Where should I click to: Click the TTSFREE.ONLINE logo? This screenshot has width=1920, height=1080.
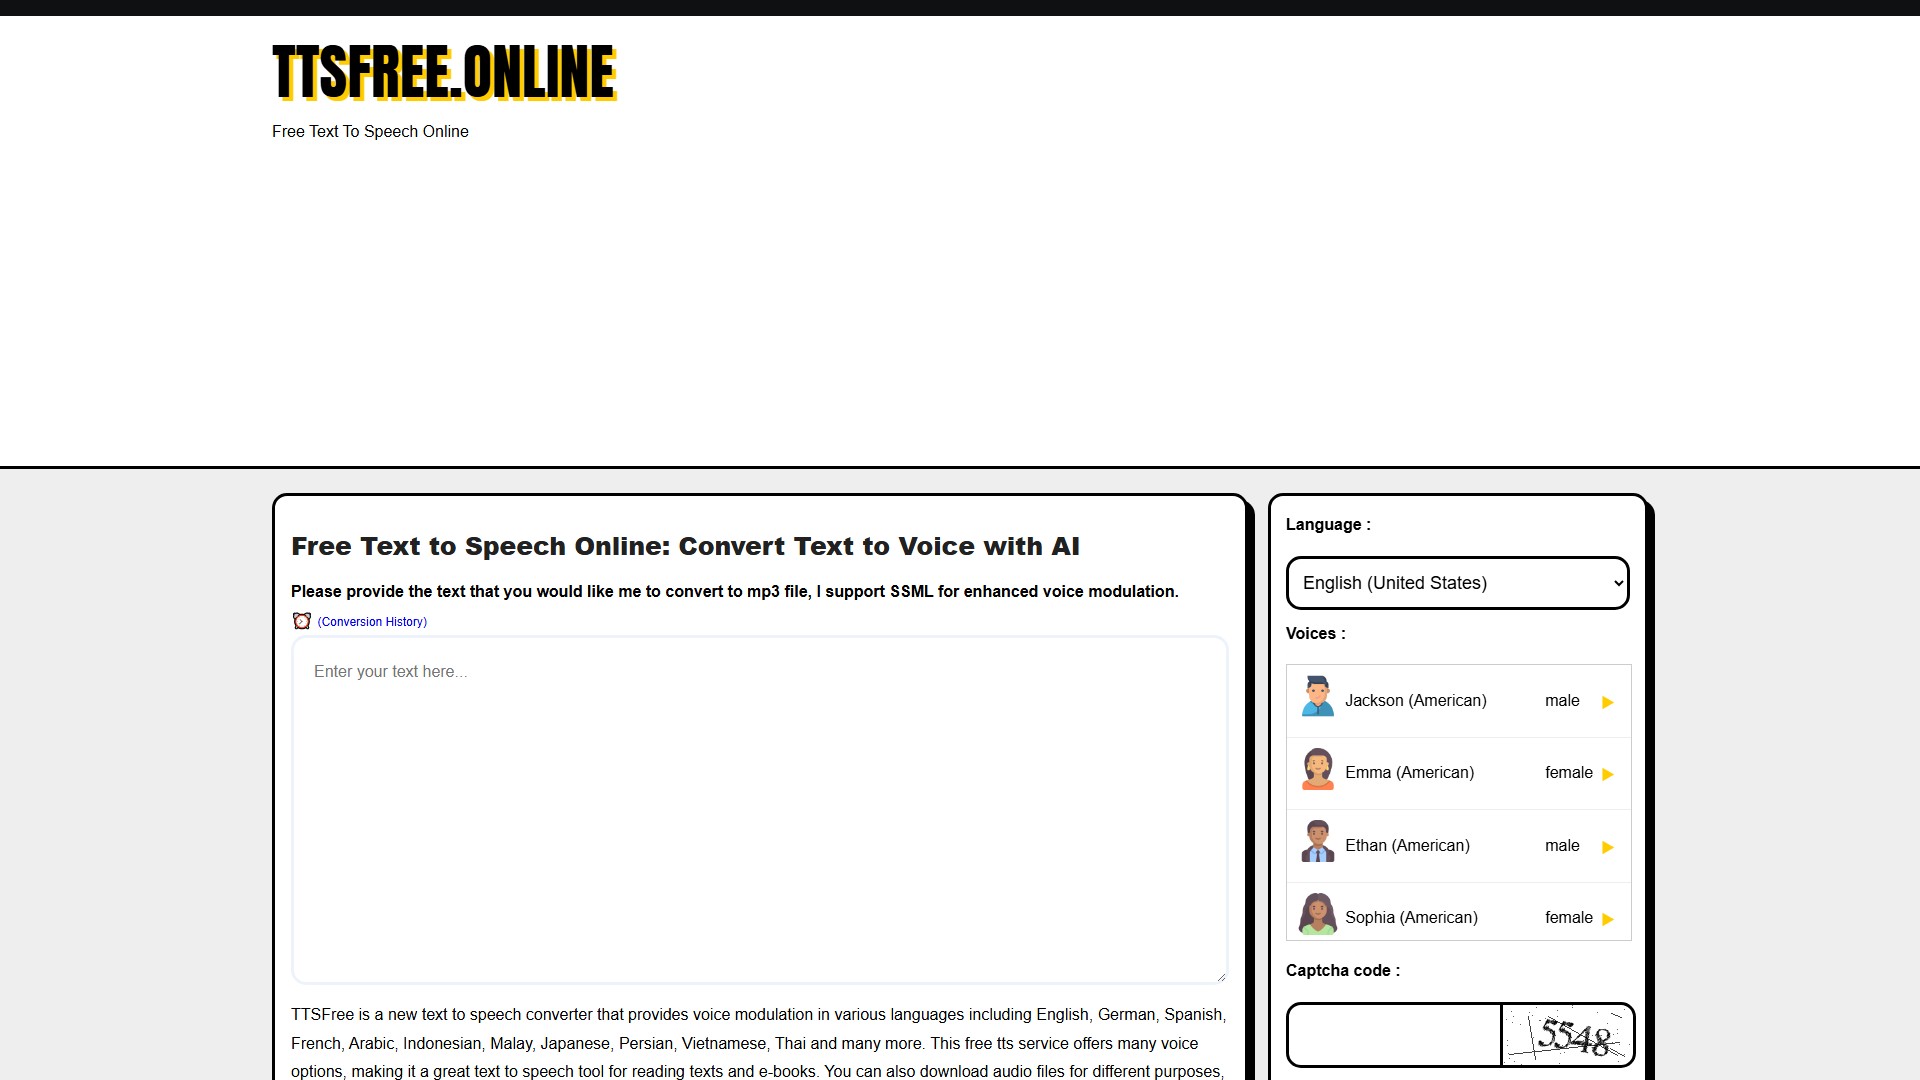[444, 72]
